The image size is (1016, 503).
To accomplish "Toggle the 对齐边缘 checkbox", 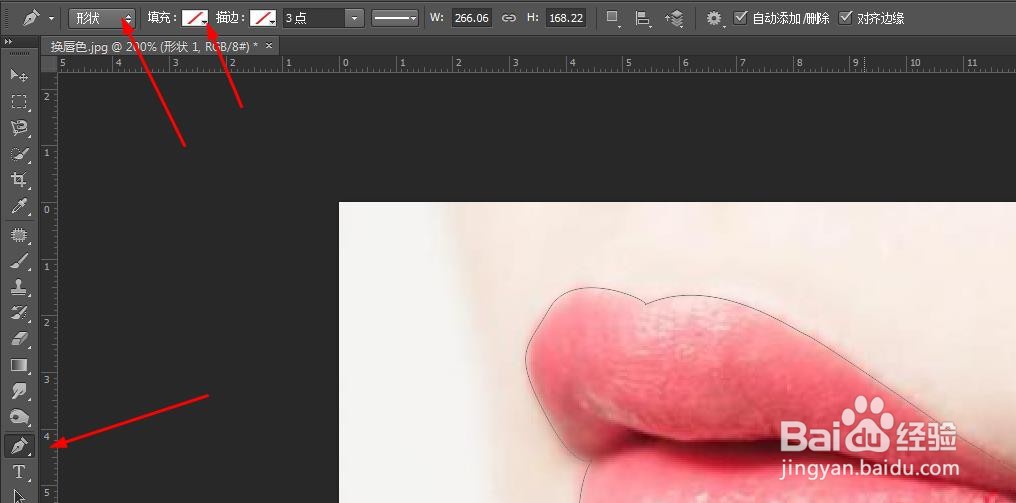I will tap(845, 18).
